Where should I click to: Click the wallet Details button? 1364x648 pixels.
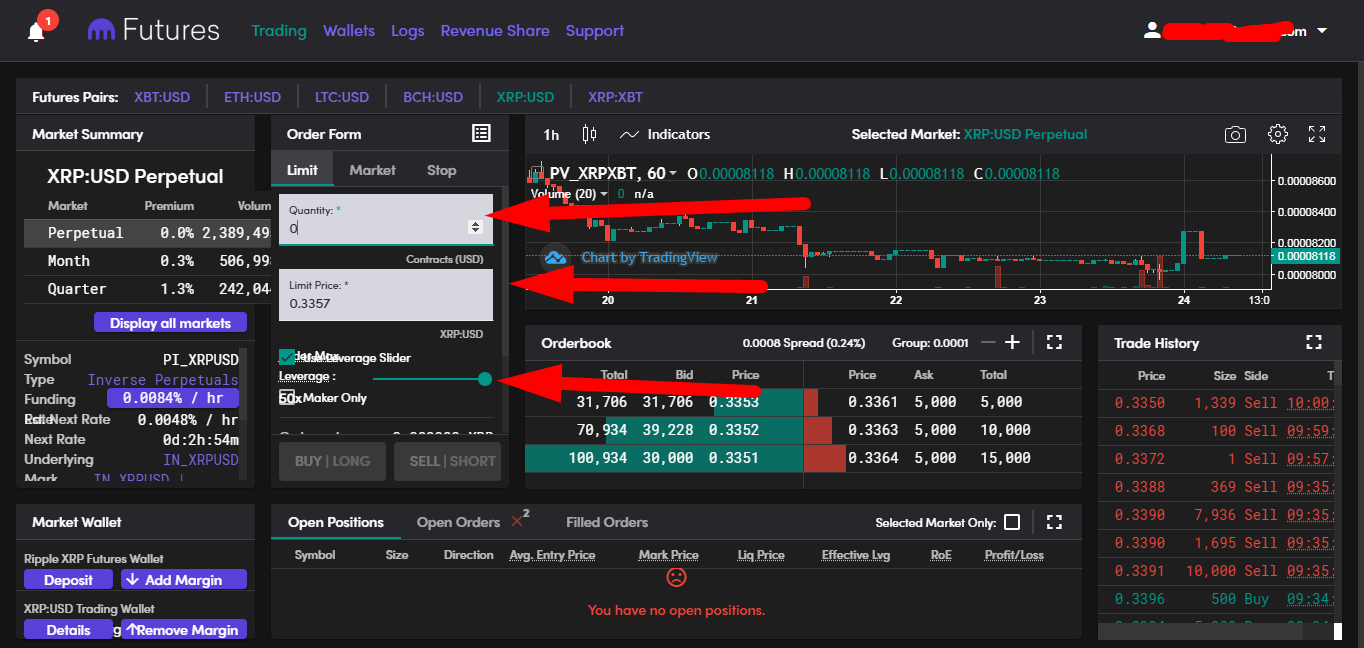click(x=68, y=630)
